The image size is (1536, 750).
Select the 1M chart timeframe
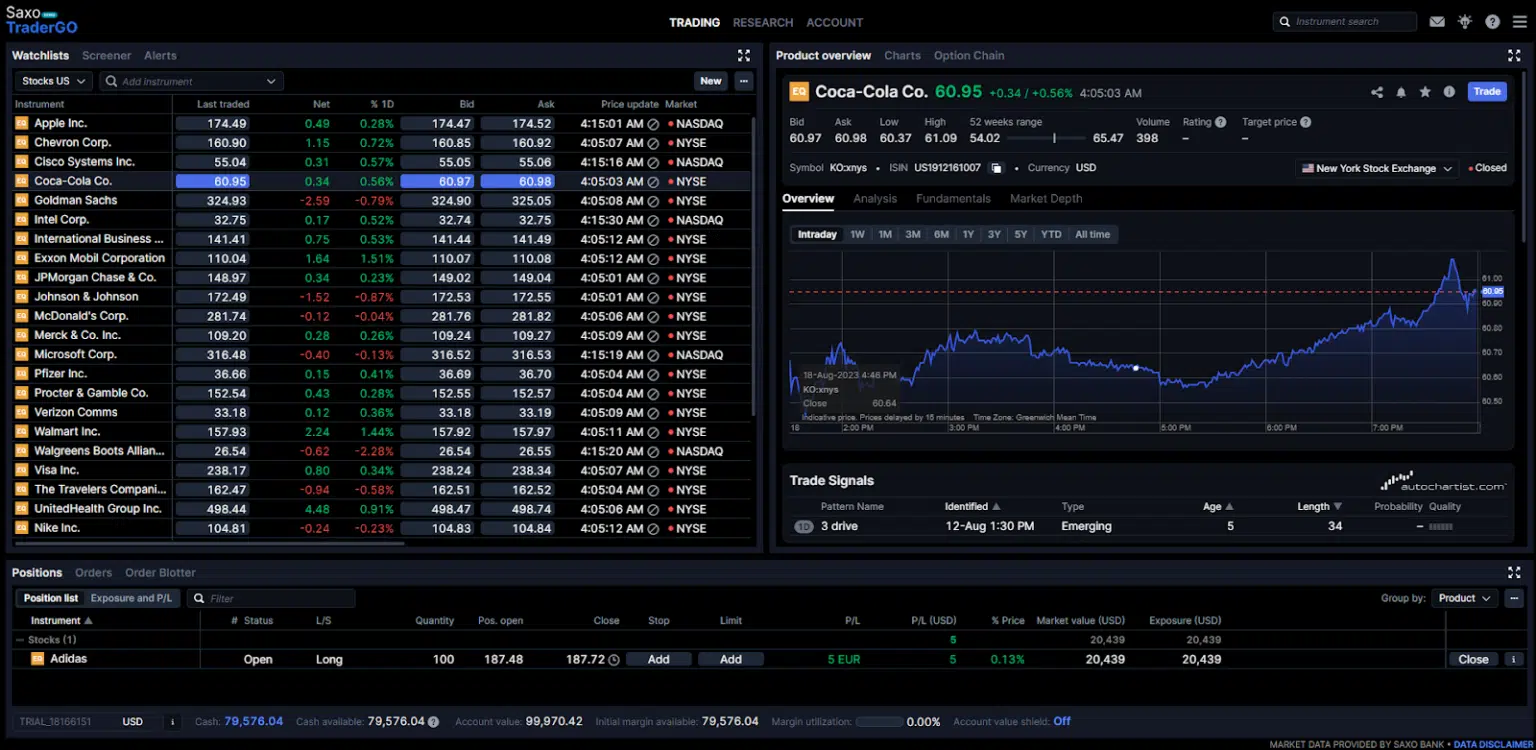pyautogui.click(x=885, y=234)
